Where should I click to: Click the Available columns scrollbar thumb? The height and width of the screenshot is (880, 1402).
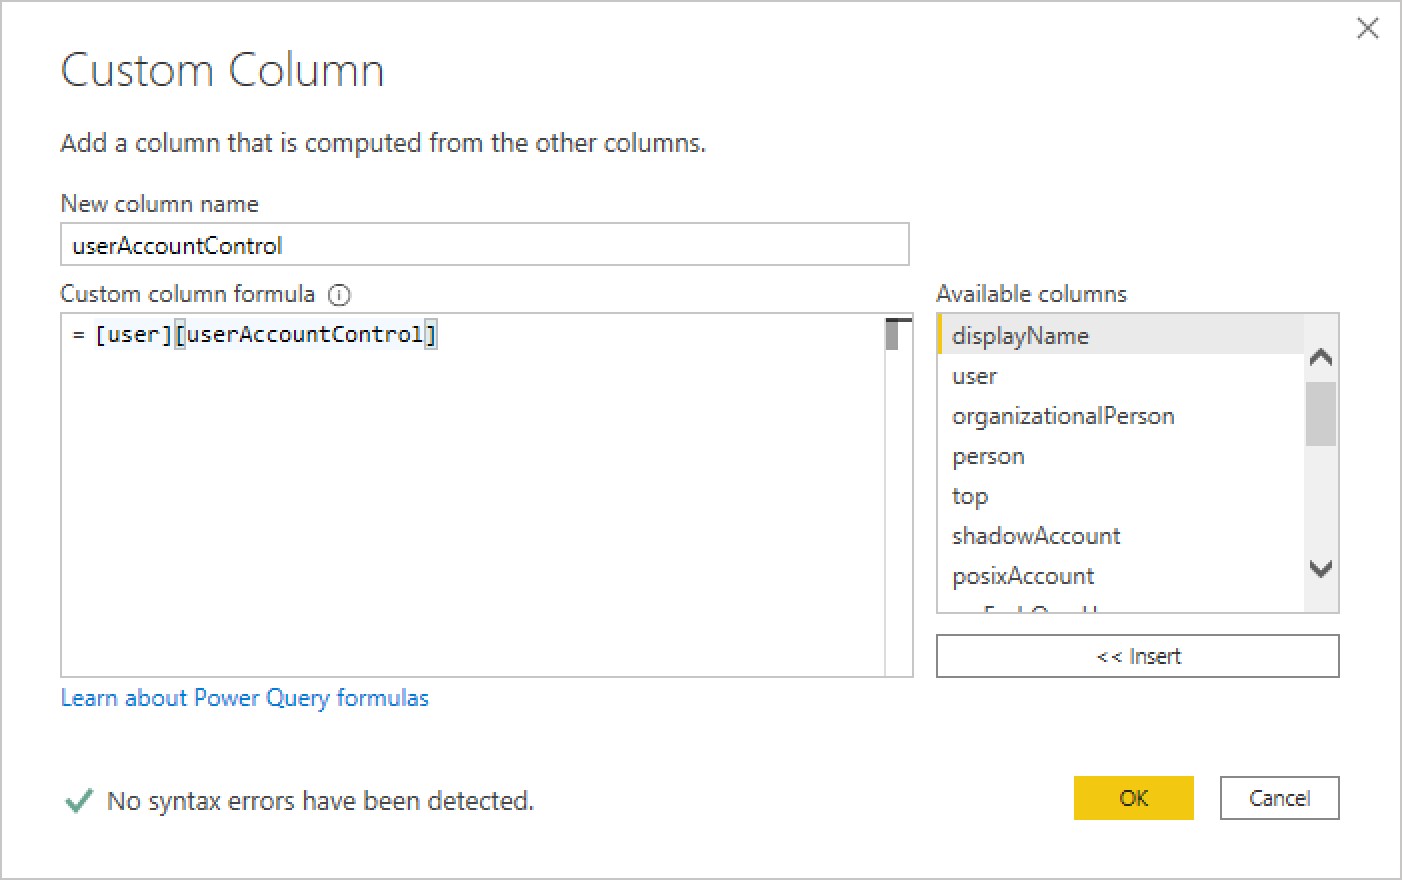[1321, 413]
